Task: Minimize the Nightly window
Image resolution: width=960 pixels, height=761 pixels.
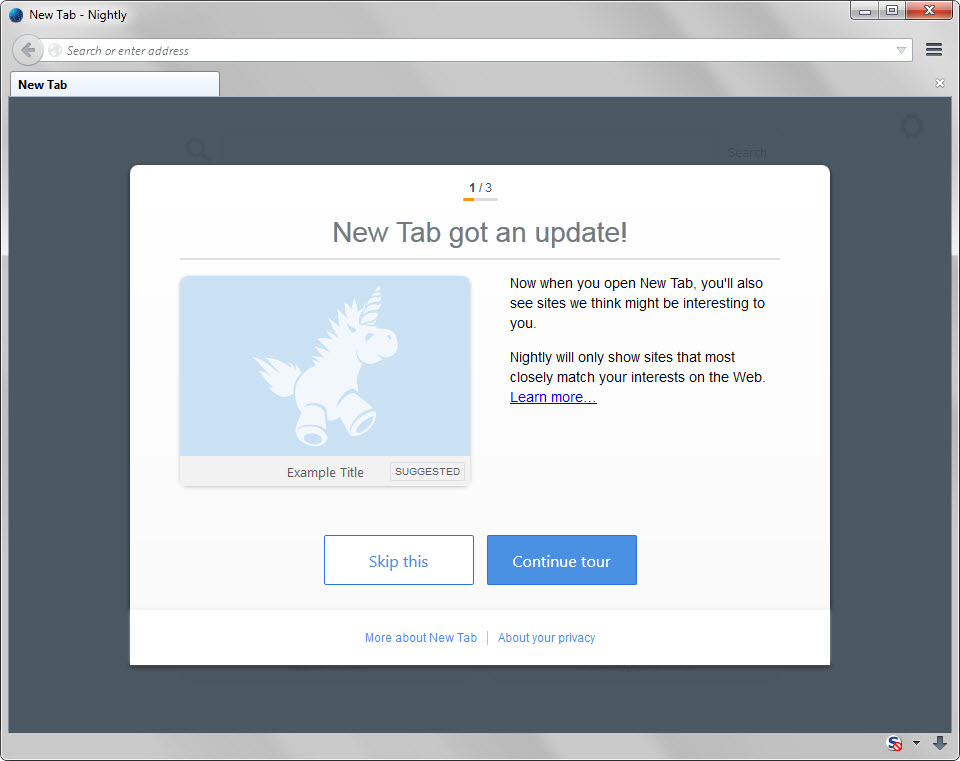Action: [864, 11]
